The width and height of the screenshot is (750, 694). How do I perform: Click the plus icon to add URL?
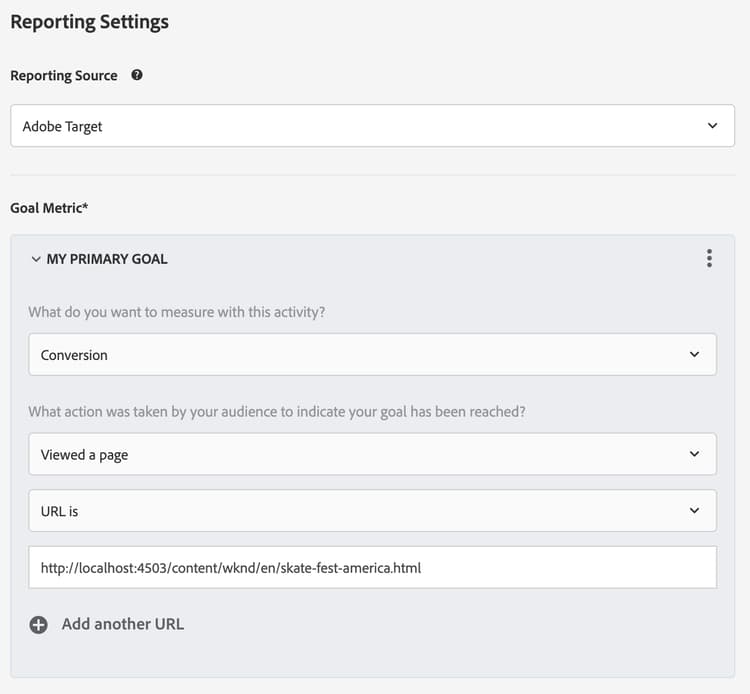click(39, 625)
